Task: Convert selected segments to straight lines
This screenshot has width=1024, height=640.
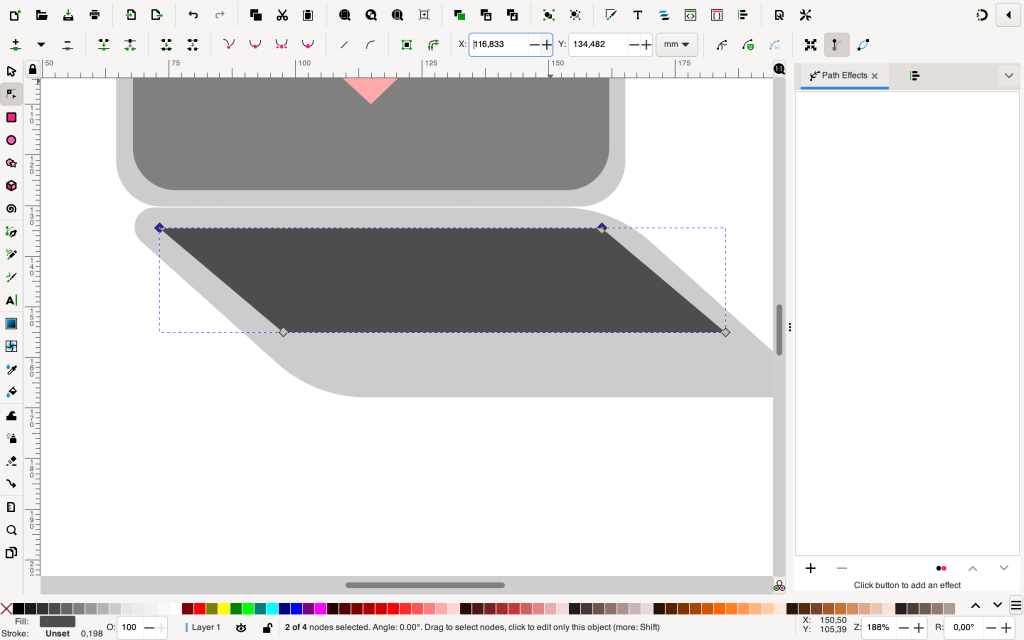Action: point(344,44)
